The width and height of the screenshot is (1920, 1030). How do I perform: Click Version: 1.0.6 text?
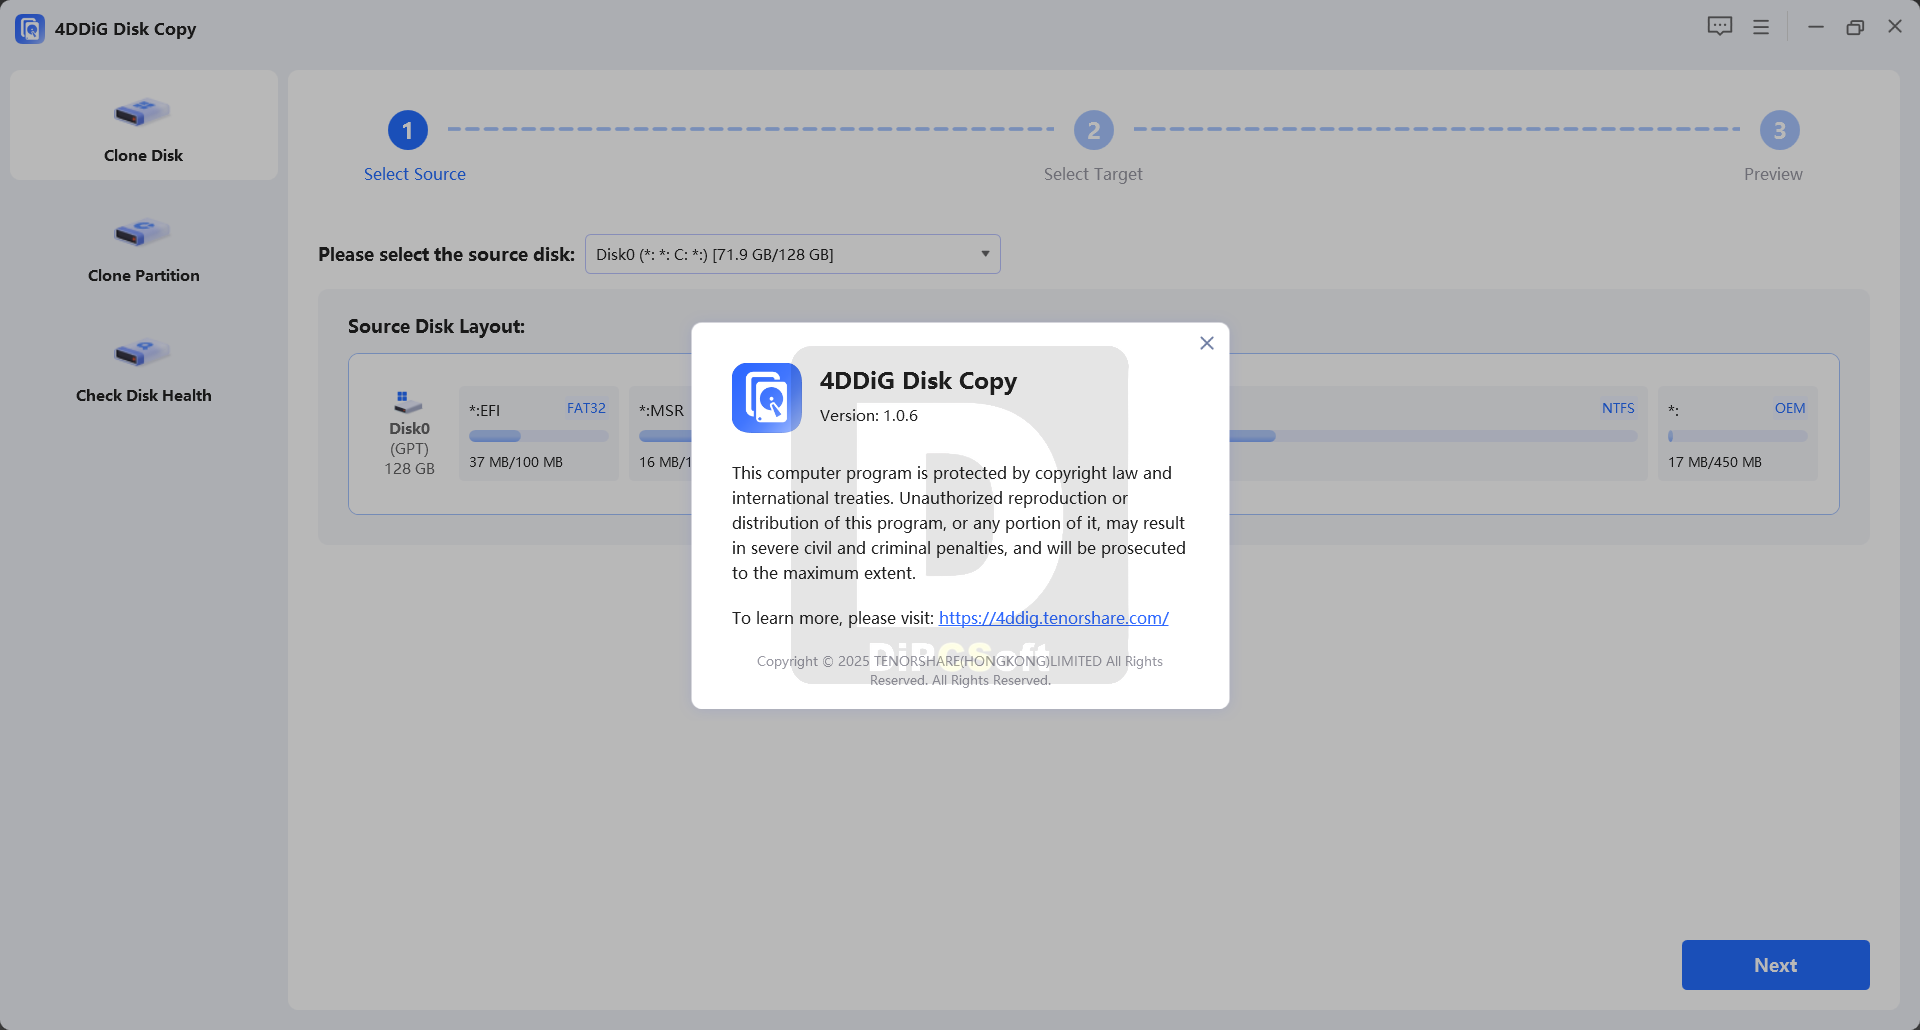869,416
